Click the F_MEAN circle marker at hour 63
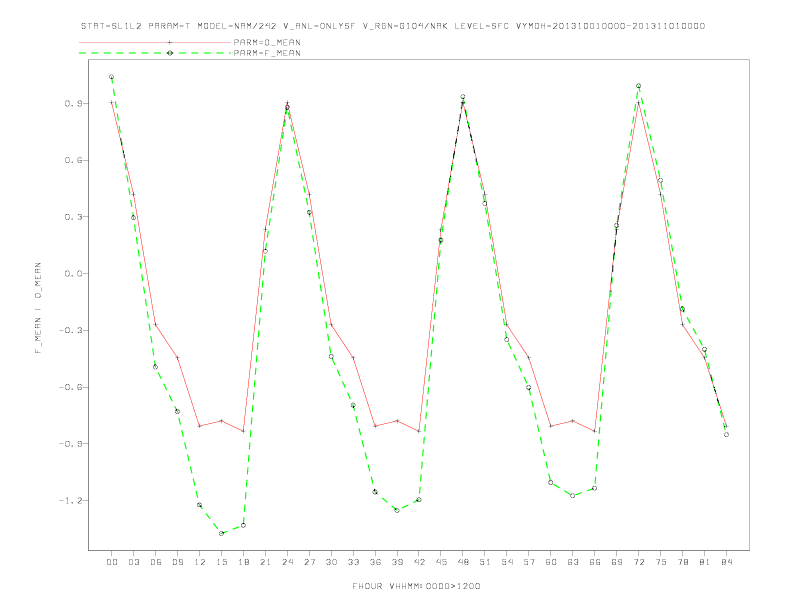Image resolution: width=792 pixels, height=612 pixels. tap(573, 496)
